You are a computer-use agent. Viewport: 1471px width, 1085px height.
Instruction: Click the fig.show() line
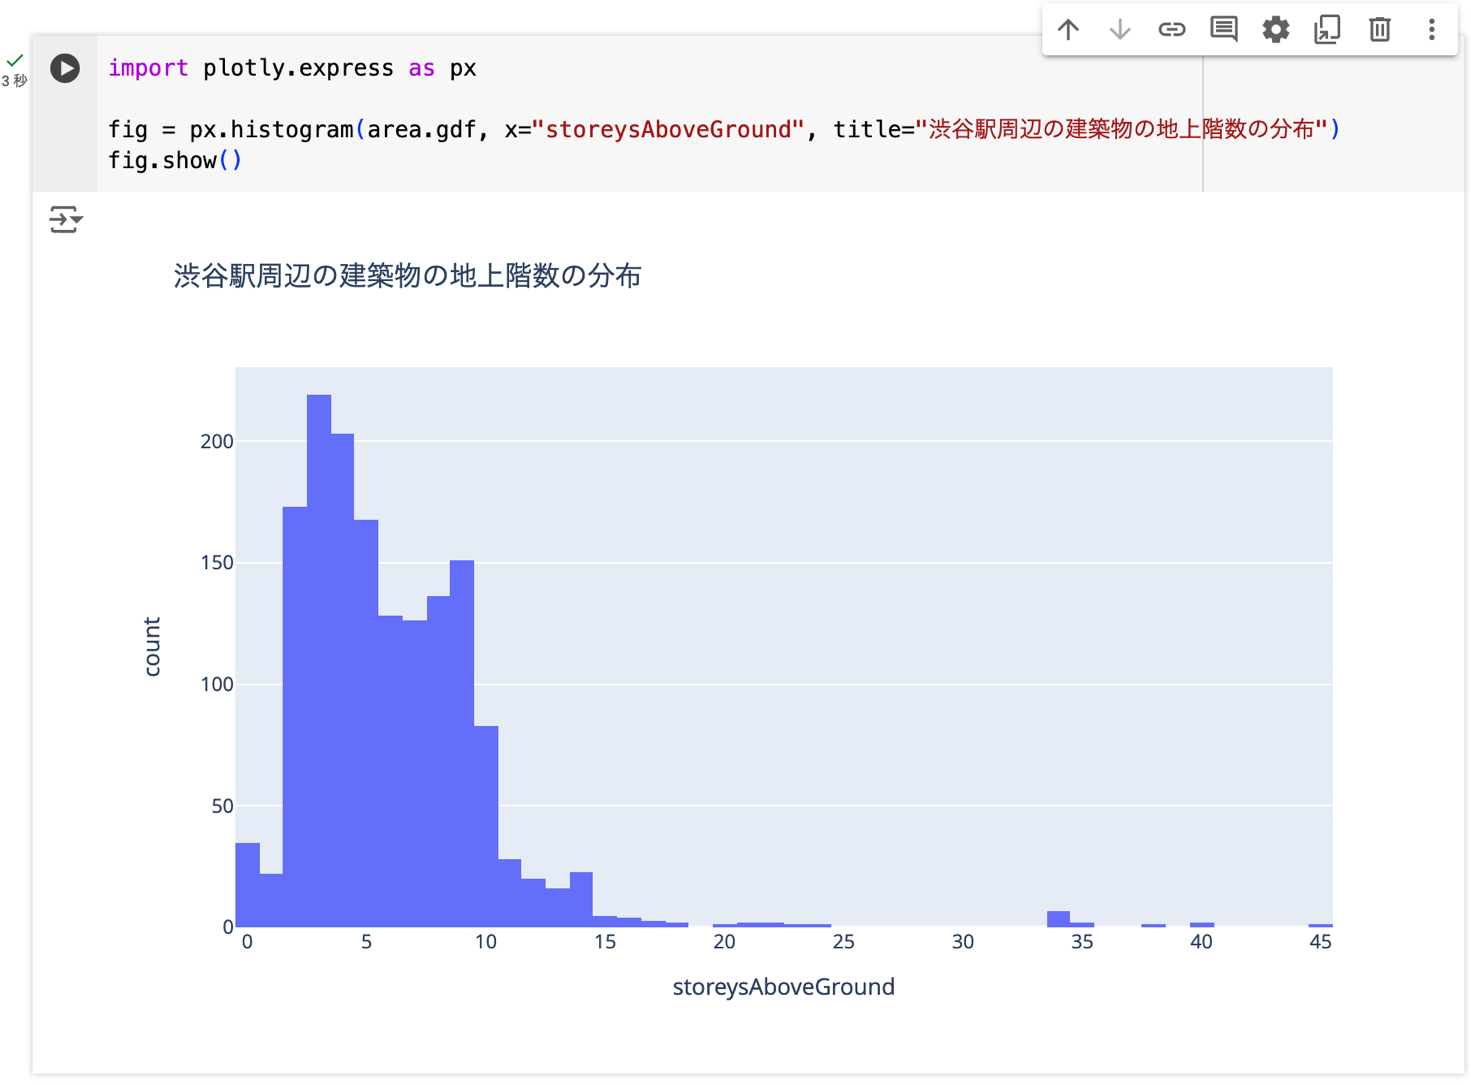175,160
